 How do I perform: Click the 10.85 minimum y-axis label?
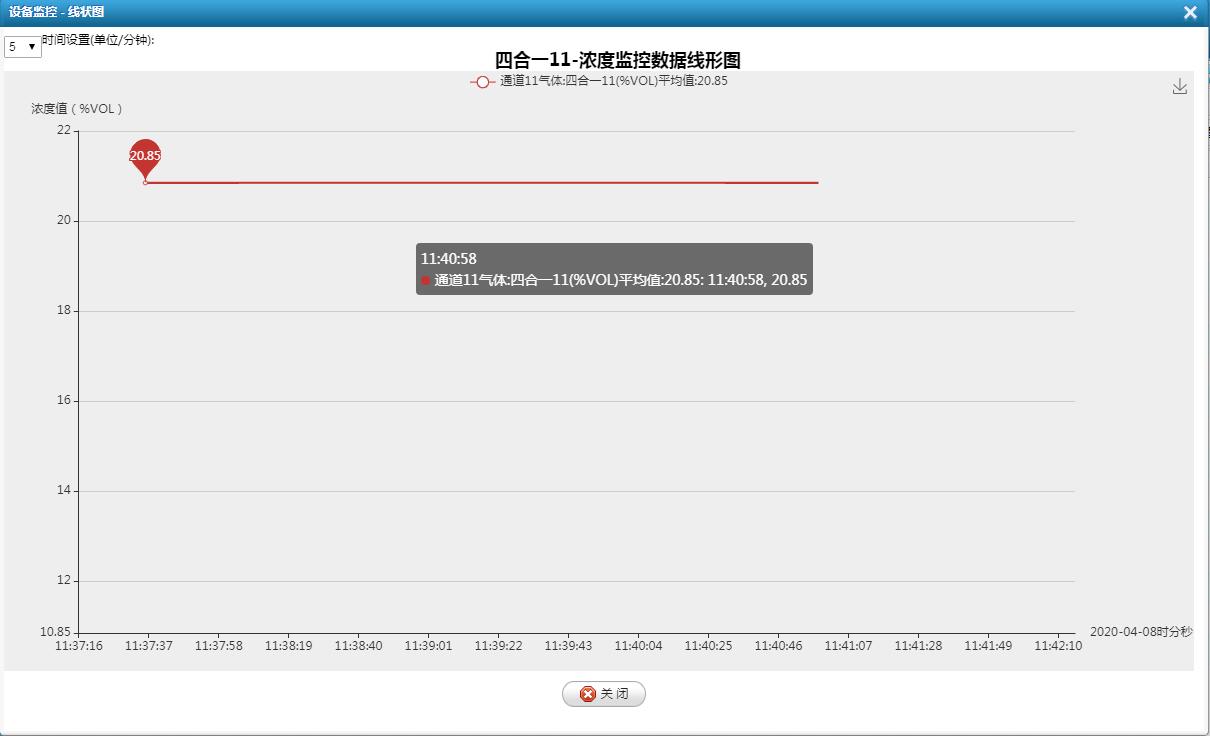[x=55, y=632]
